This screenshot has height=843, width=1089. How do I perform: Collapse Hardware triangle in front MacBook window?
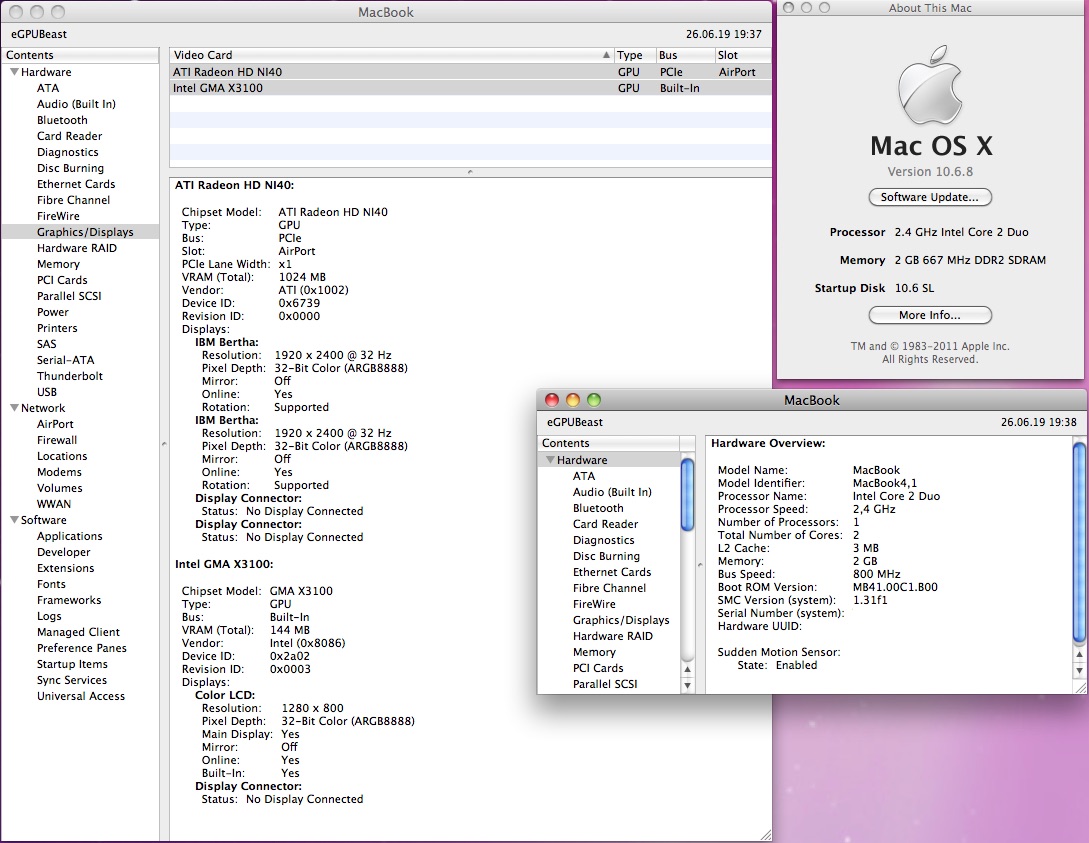coord(550,460)
